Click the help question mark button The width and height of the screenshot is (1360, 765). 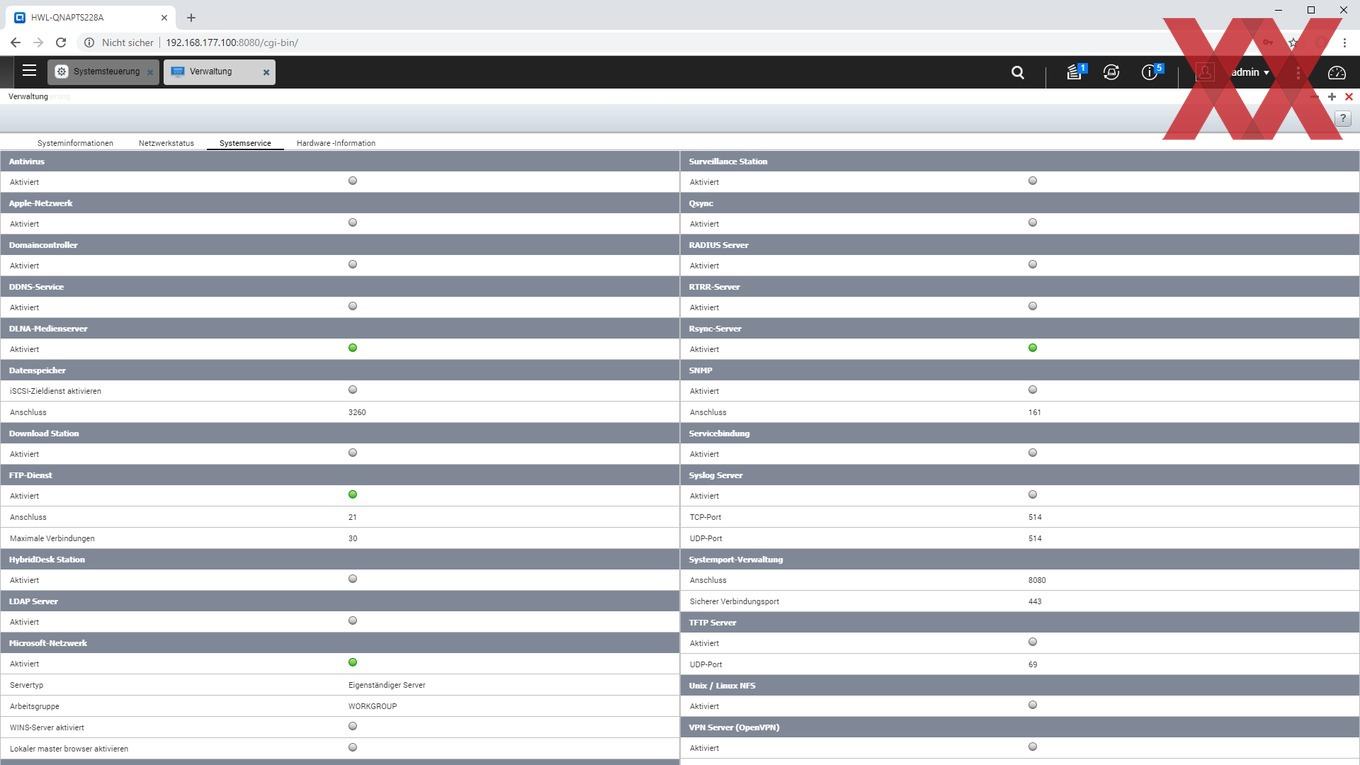point(1343,118)
